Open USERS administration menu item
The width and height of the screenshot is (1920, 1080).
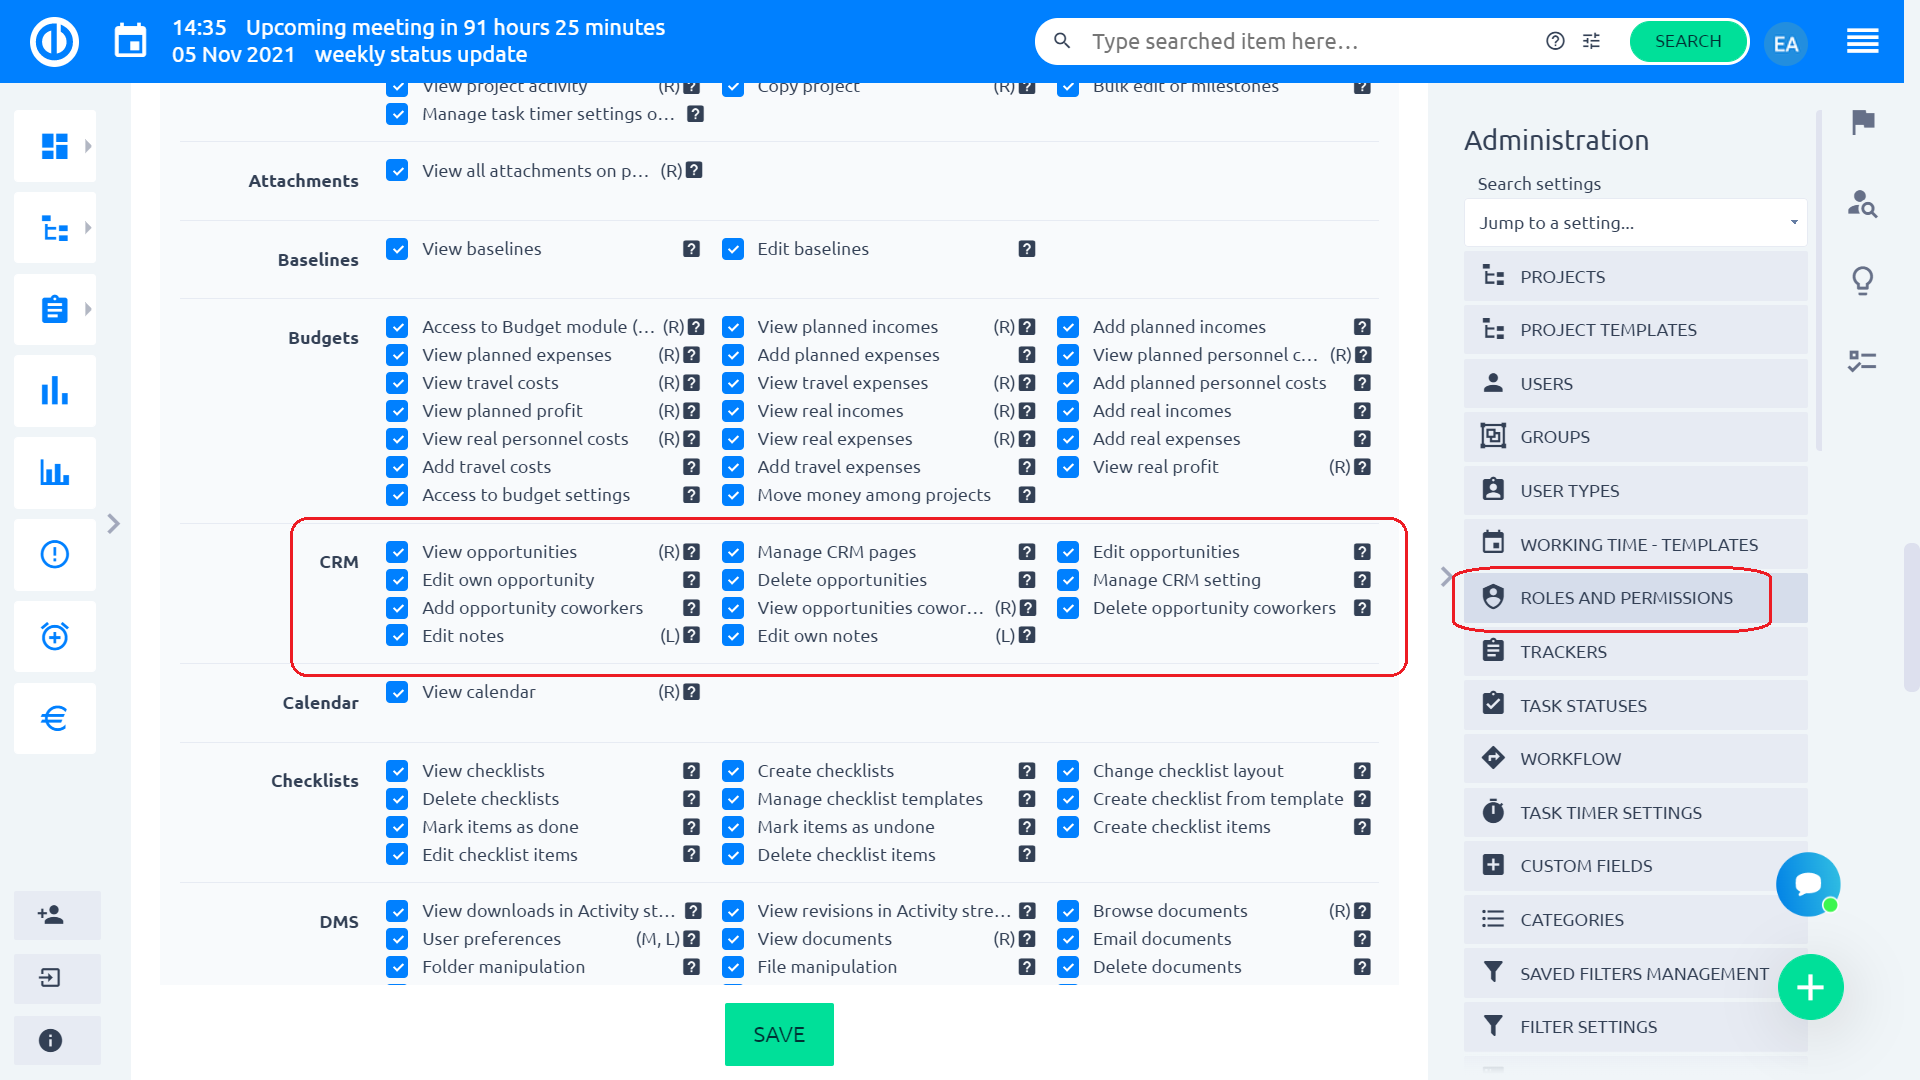tap(1635, 384)
